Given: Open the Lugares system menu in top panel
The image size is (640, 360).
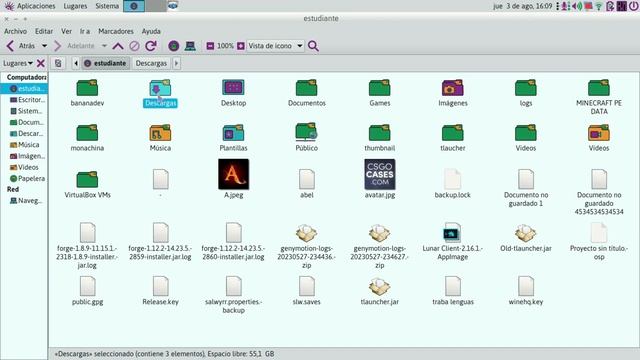Looking at the screenshot, I should click(75, 6).
